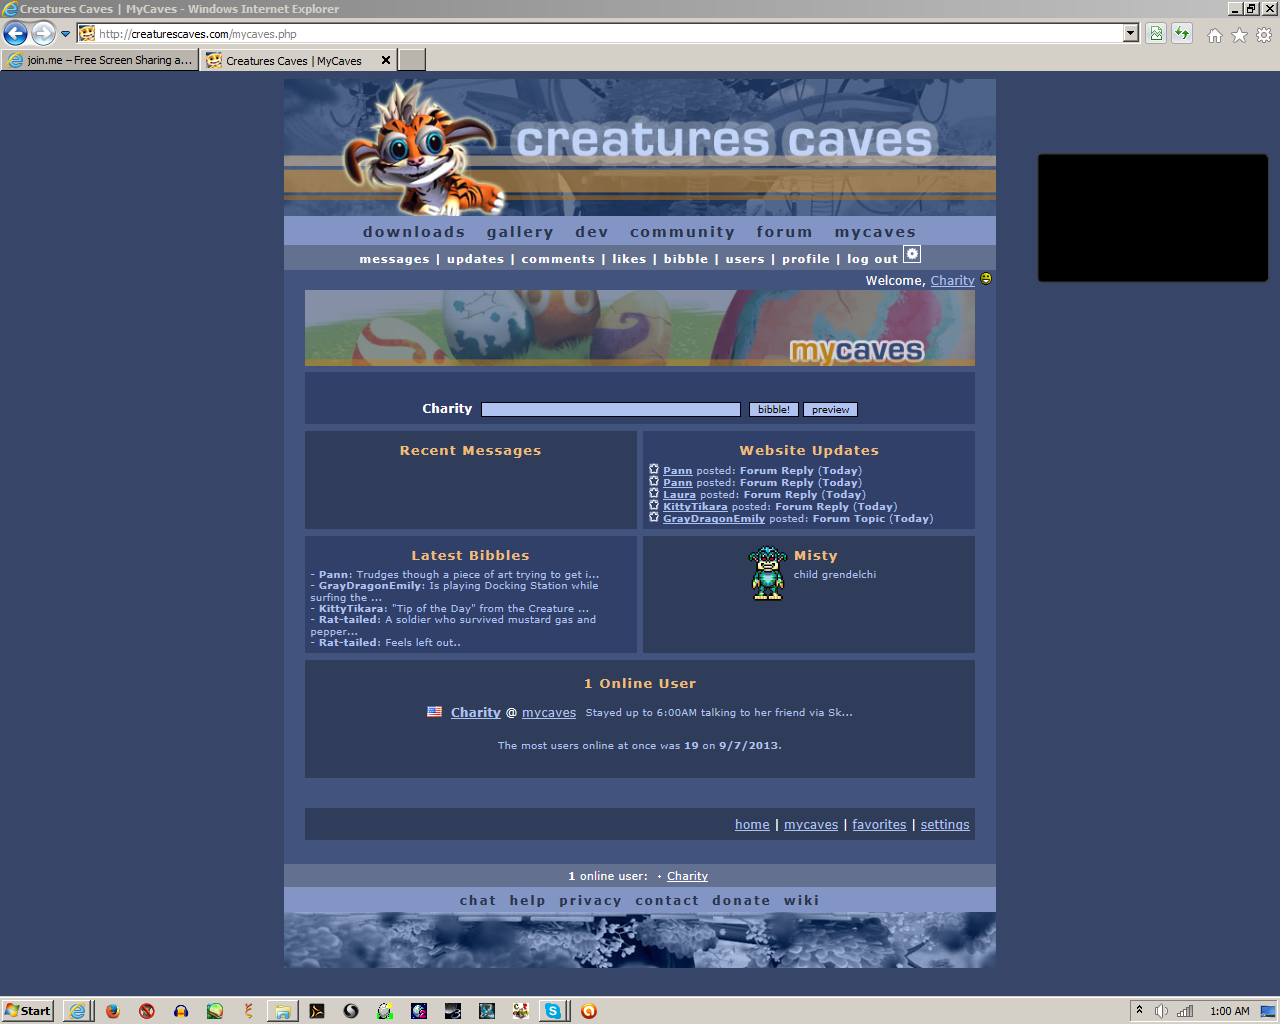Click Misty's grendelchi creature sprite
The height and width of the screenshot is (1024, 1280).
point(767,572)
